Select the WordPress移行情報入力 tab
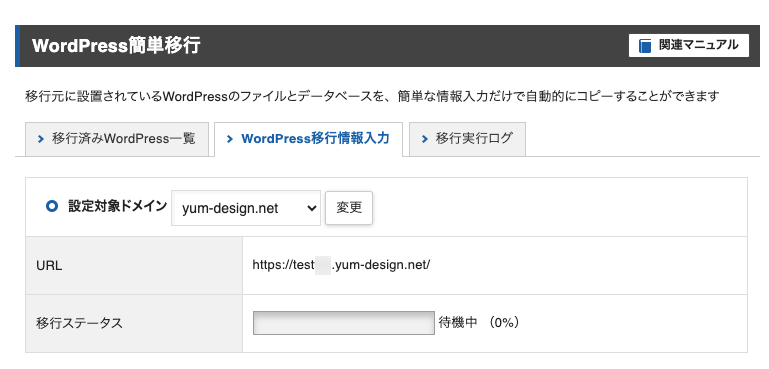769x369 pixels. [x=308, y=139]
